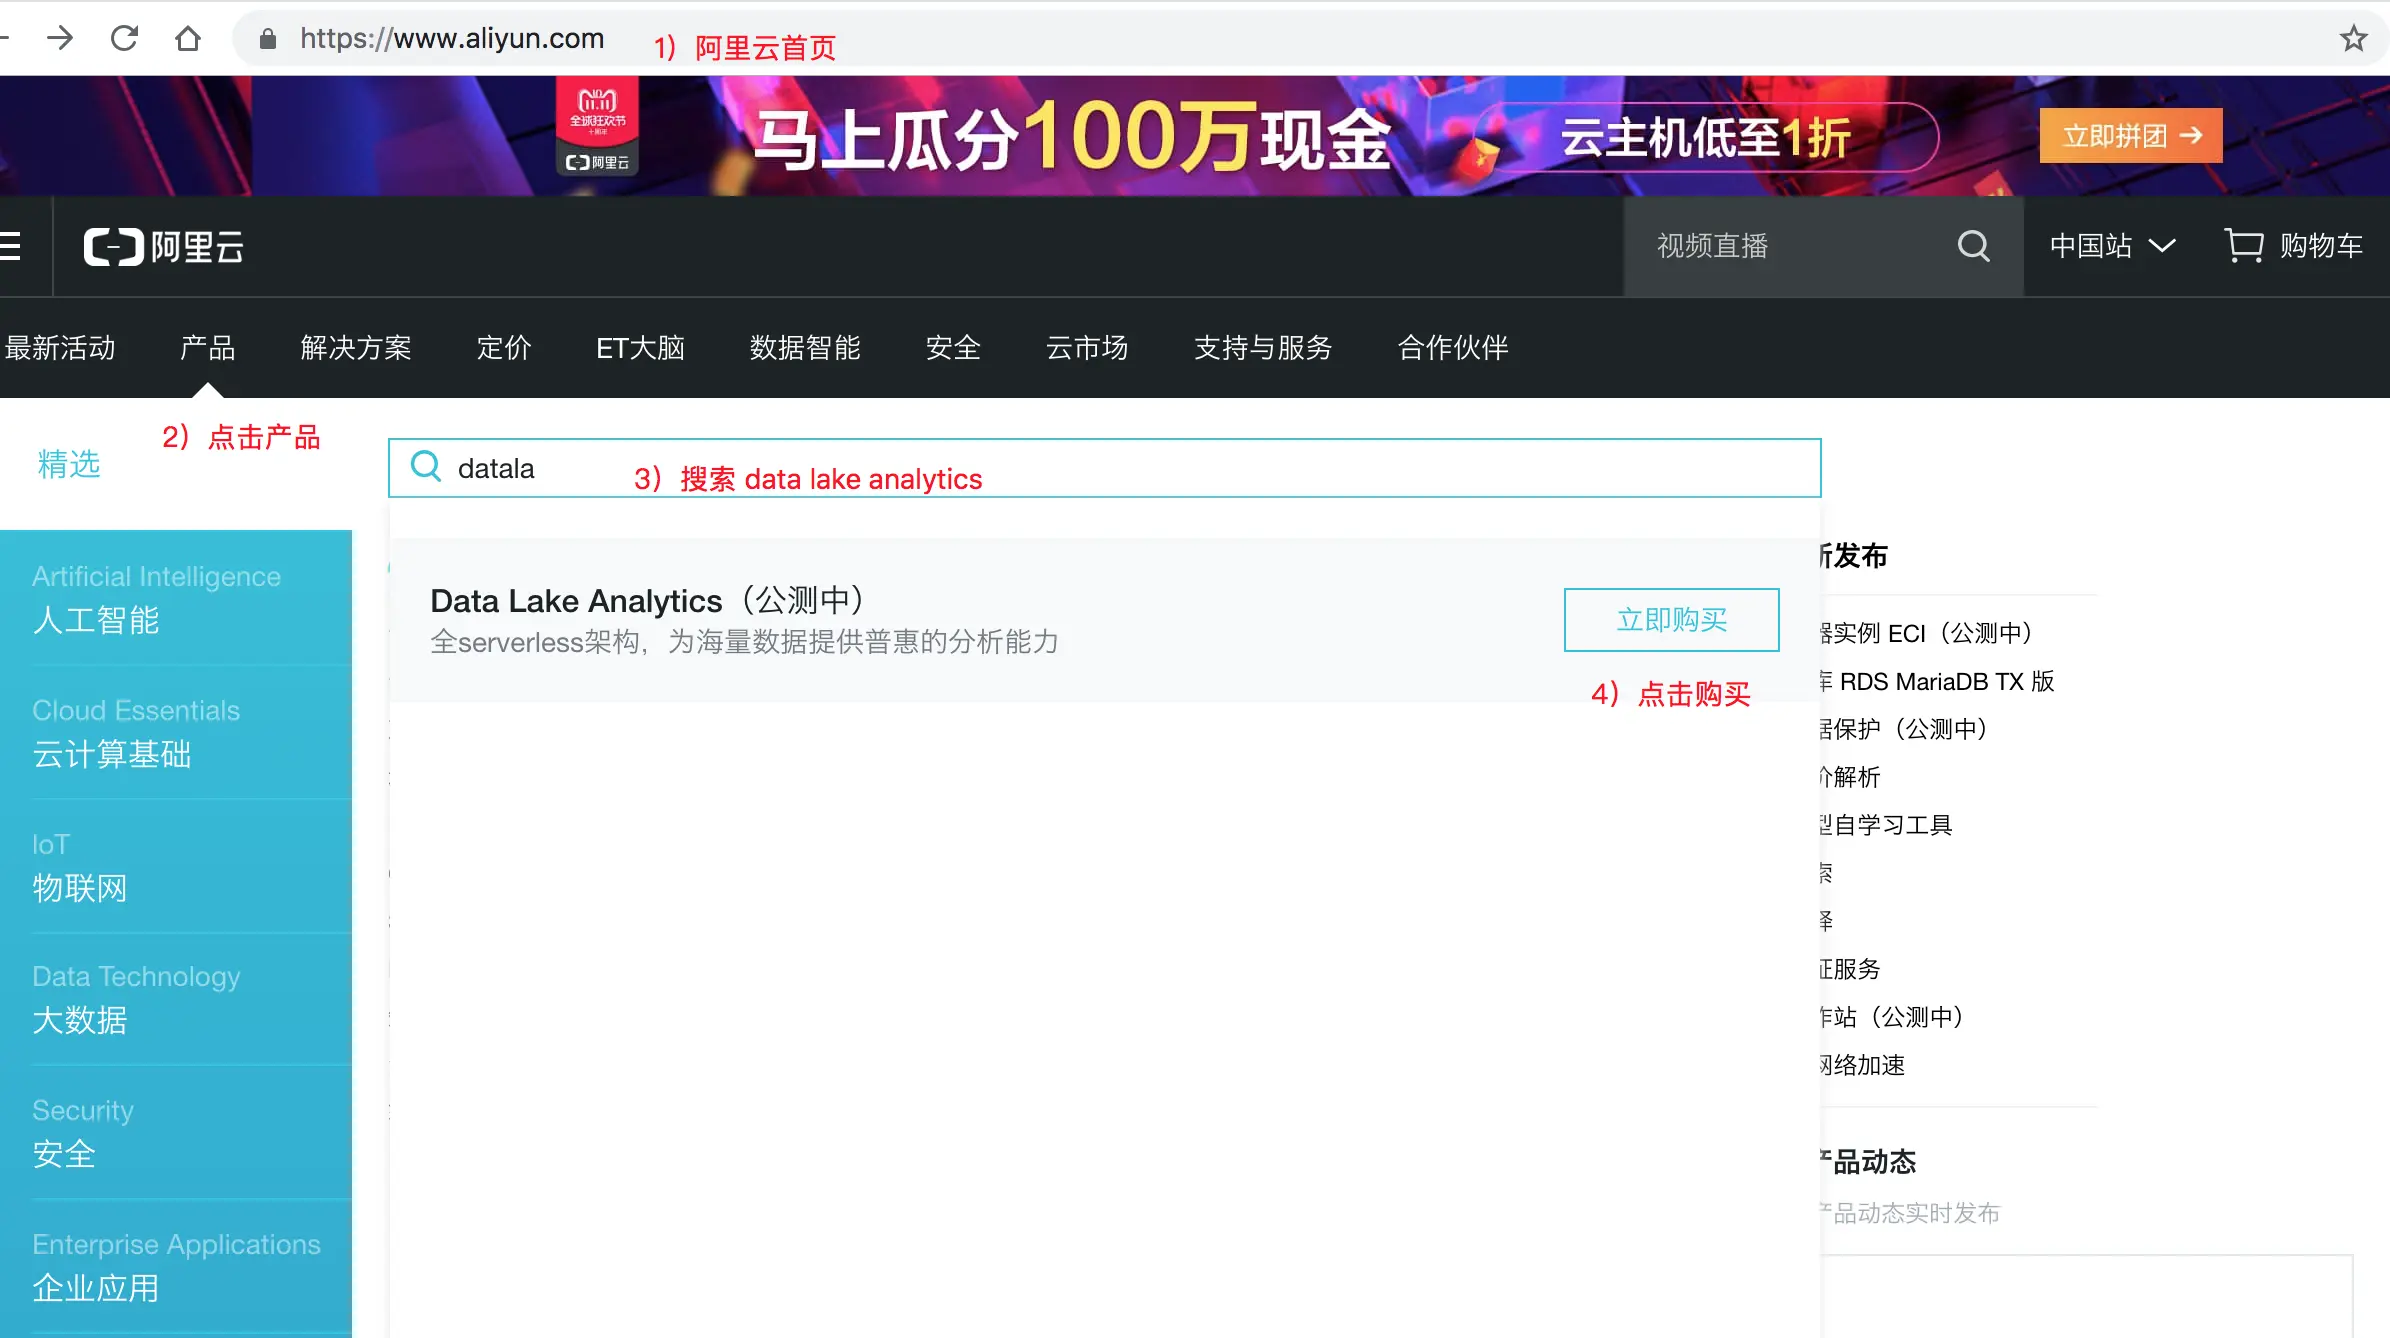Click the 立即购买 button
The width and height of the screenshot is (2390, 1338).
coord(1671,620)
